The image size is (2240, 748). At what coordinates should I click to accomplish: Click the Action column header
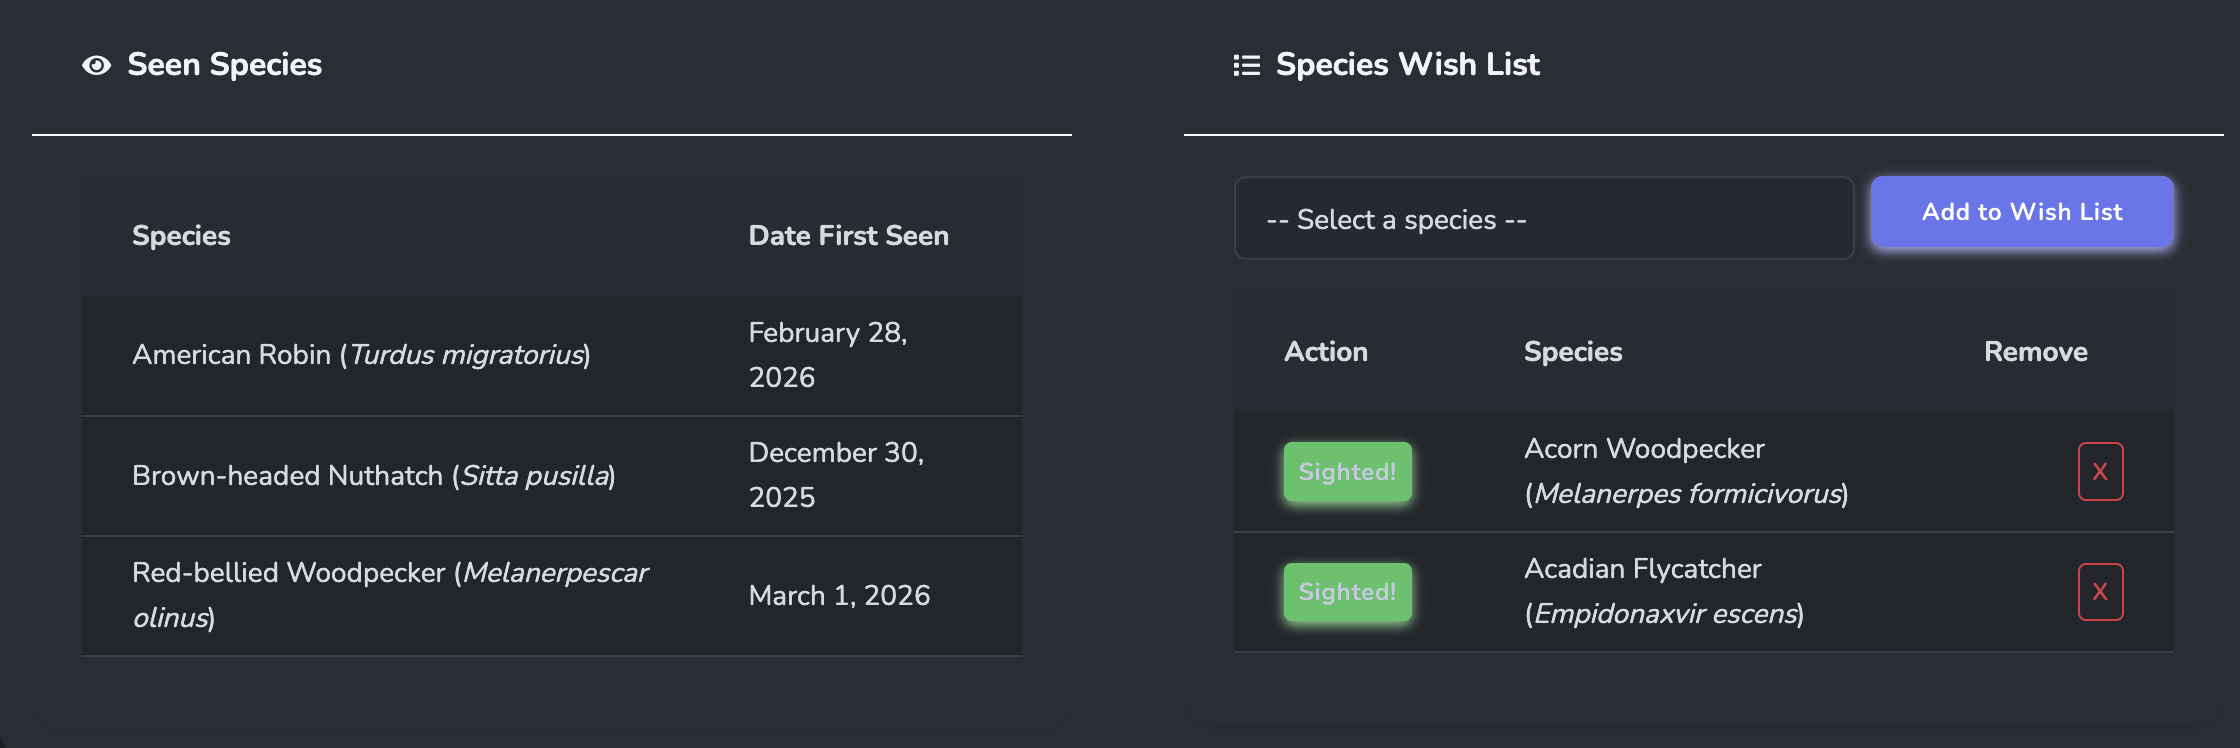pyautogui.click(x=1325, y=352)
